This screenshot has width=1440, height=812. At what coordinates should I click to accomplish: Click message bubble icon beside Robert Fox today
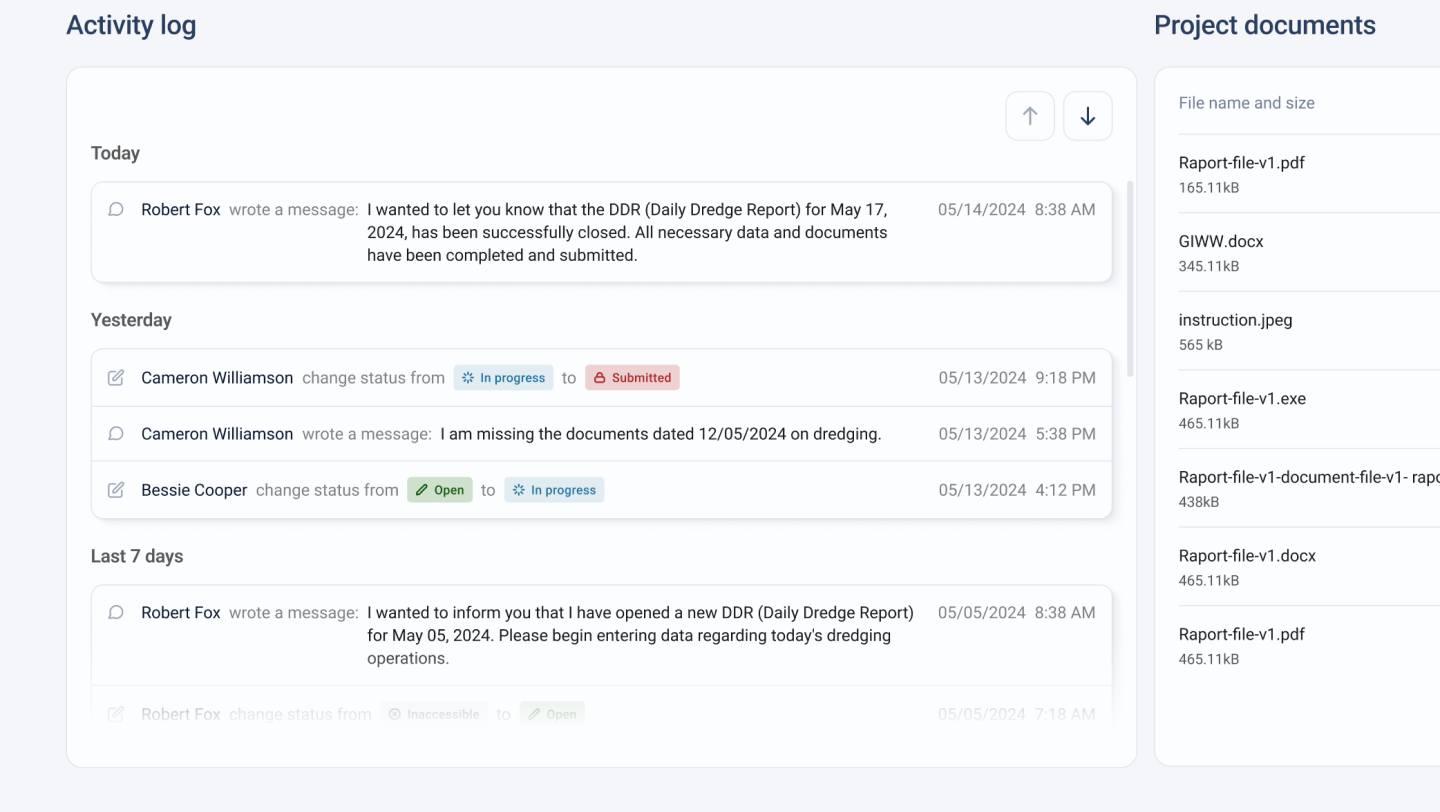(x=116, y=210)
